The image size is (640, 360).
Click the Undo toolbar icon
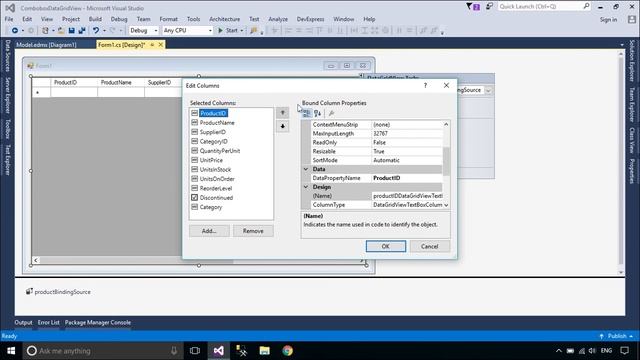coord(96,31)
